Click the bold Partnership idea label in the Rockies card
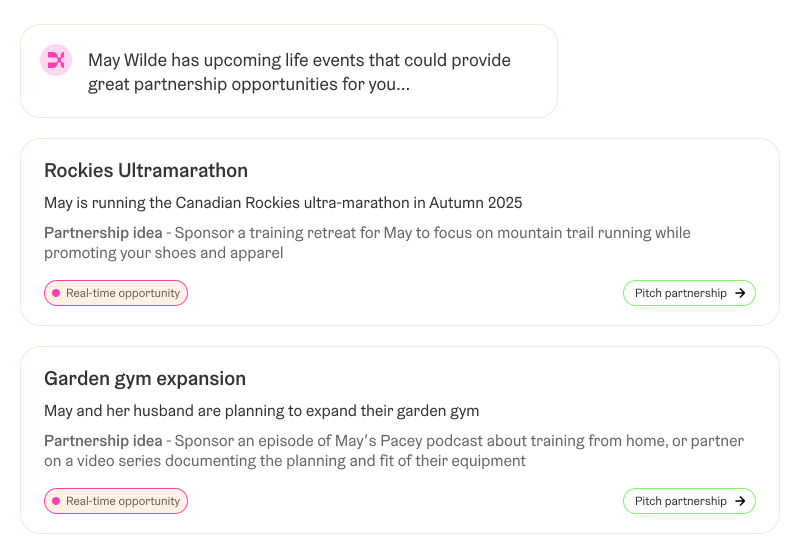800x559 pixels. (103, 233)
